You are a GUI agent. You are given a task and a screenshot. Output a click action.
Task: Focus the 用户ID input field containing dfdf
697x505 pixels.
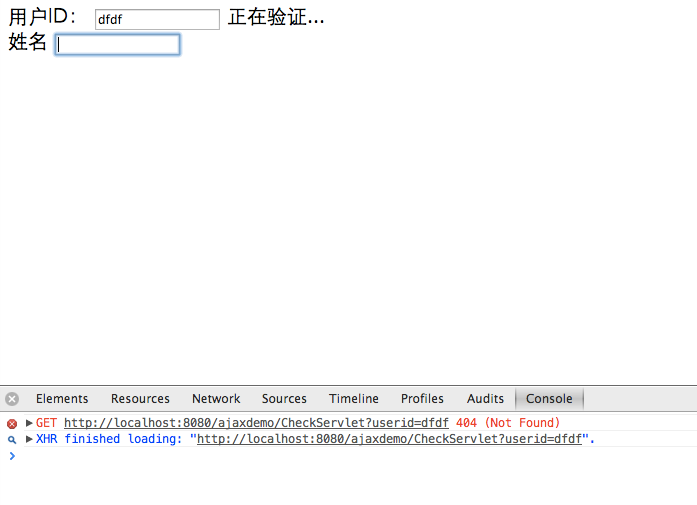pos(157,20)
